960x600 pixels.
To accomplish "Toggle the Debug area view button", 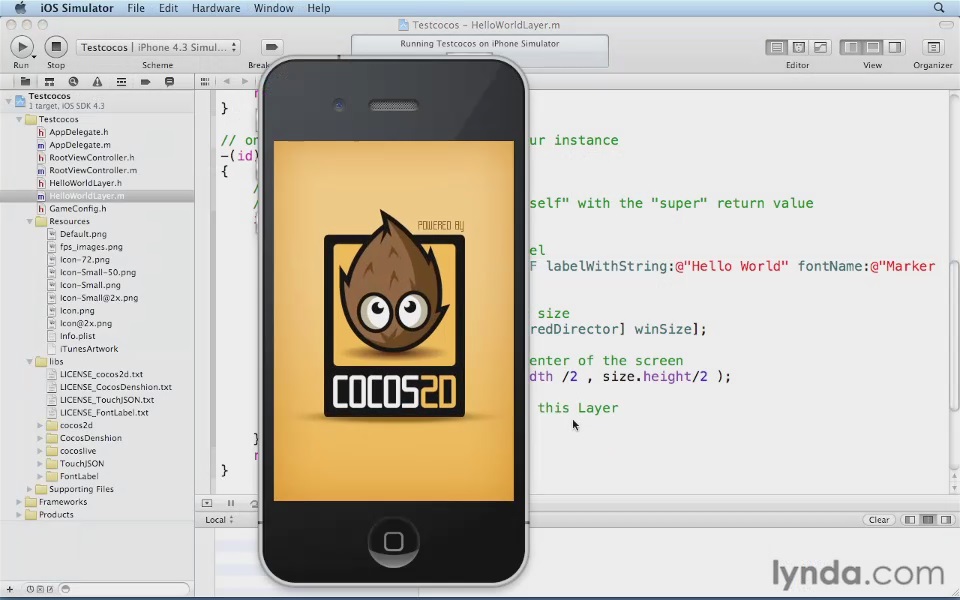I will [x=873, y=47].
